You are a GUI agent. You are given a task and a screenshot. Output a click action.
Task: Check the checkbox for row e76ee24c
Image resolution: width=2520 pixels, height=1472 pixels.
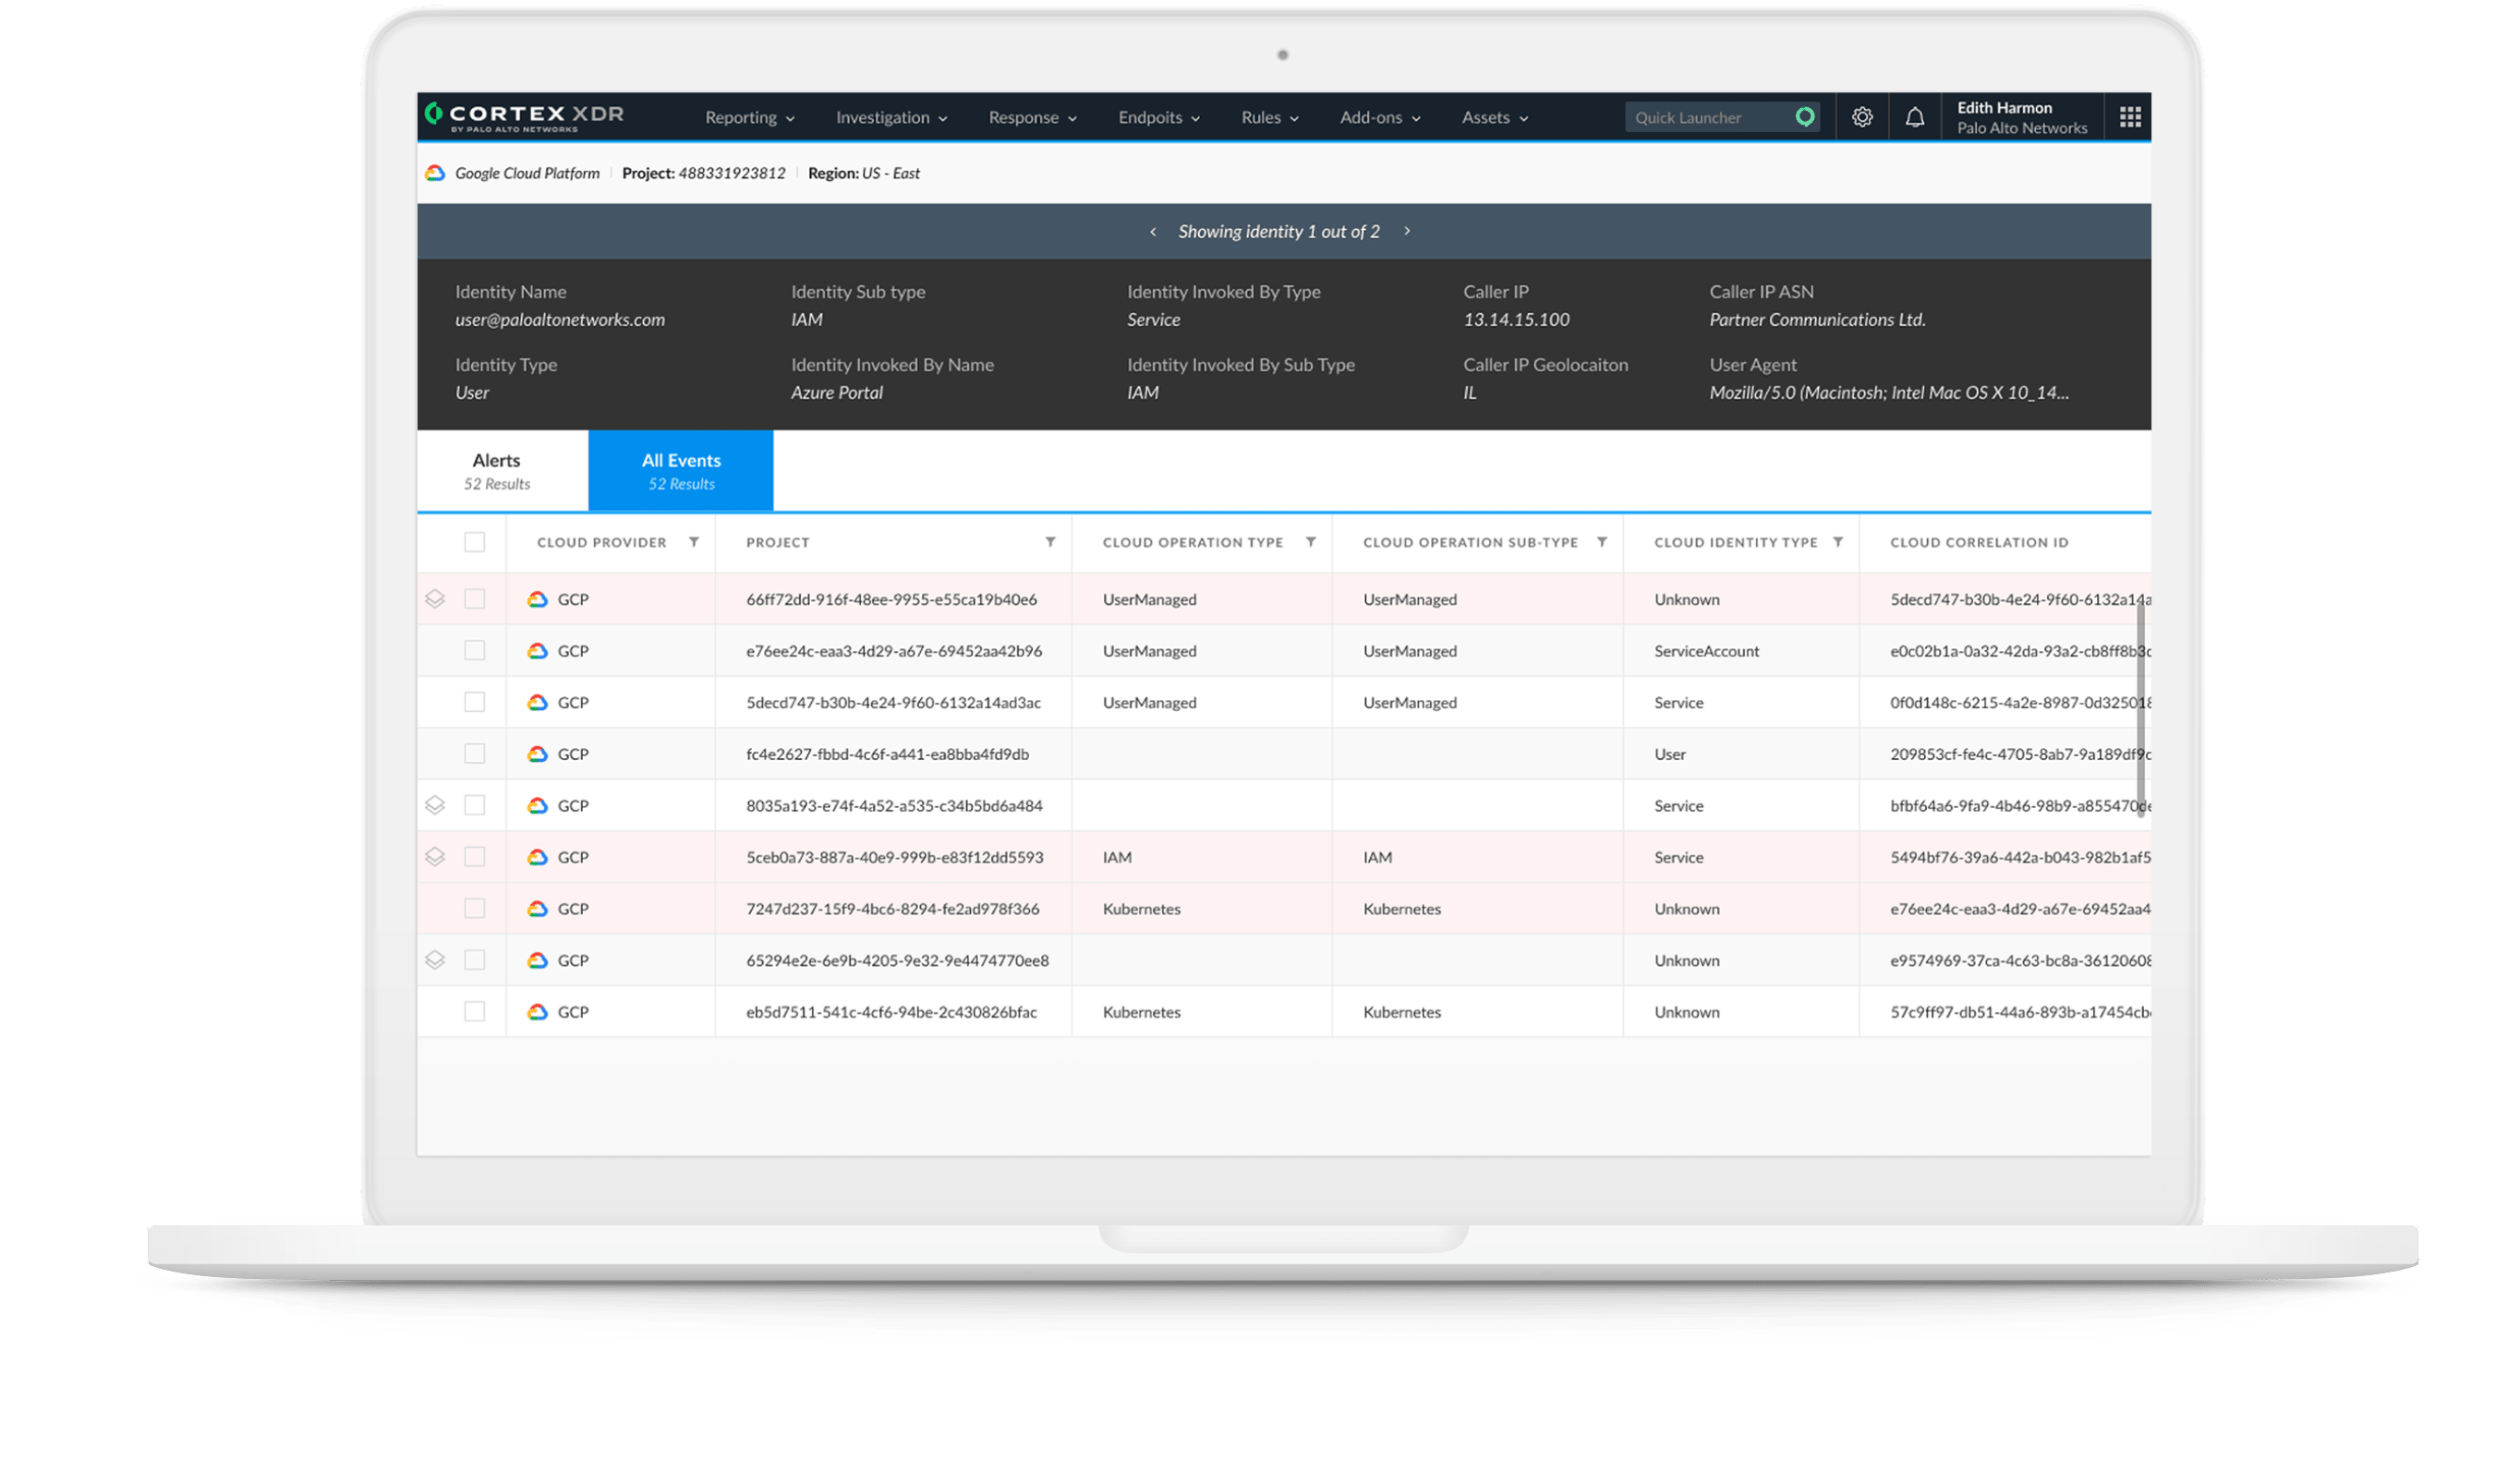click(475, 650)
